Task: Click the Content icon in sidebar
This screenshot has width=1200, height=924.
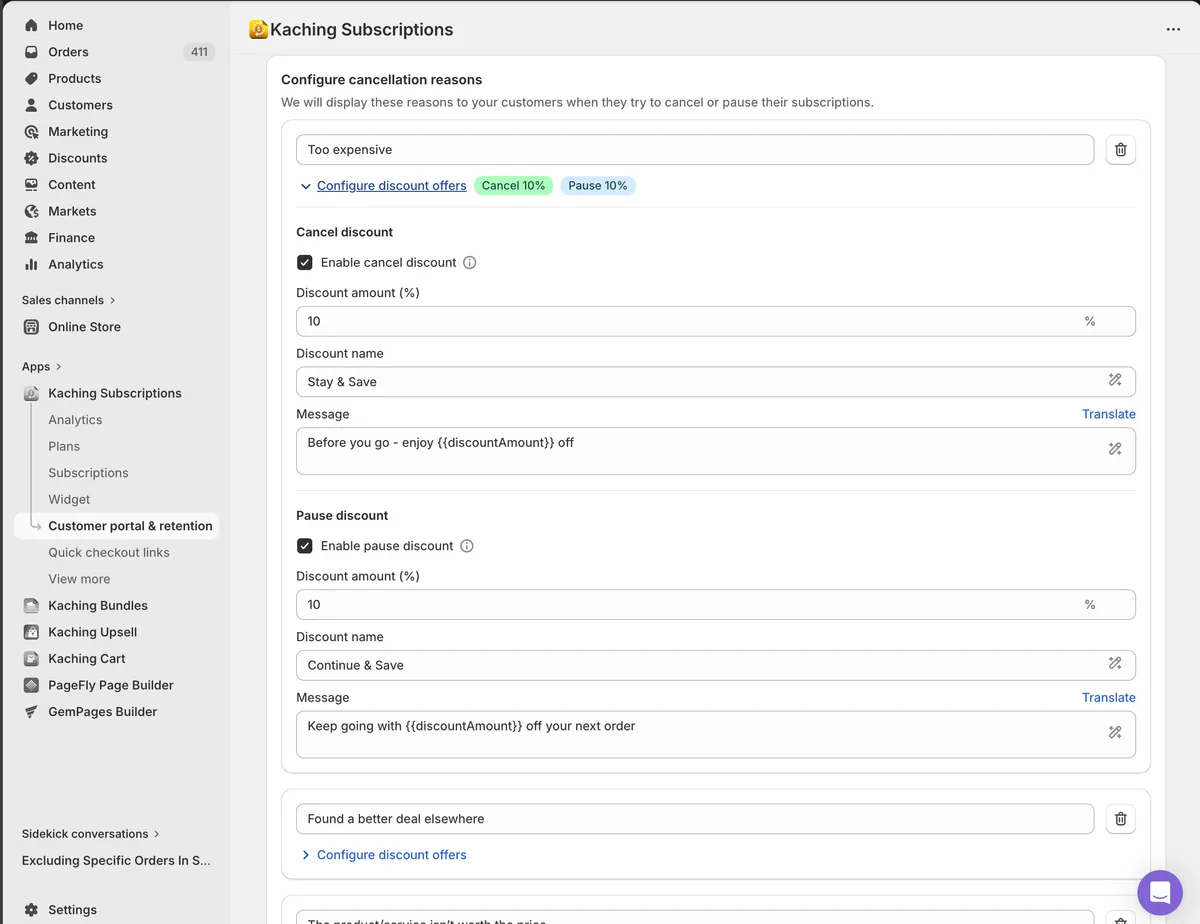Action: 31,185
